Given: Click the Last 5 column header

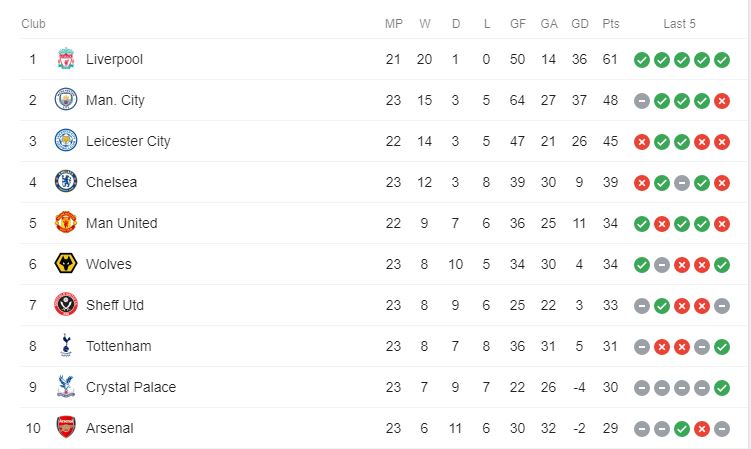Looking at the screenshot, I should click(679, 24).
